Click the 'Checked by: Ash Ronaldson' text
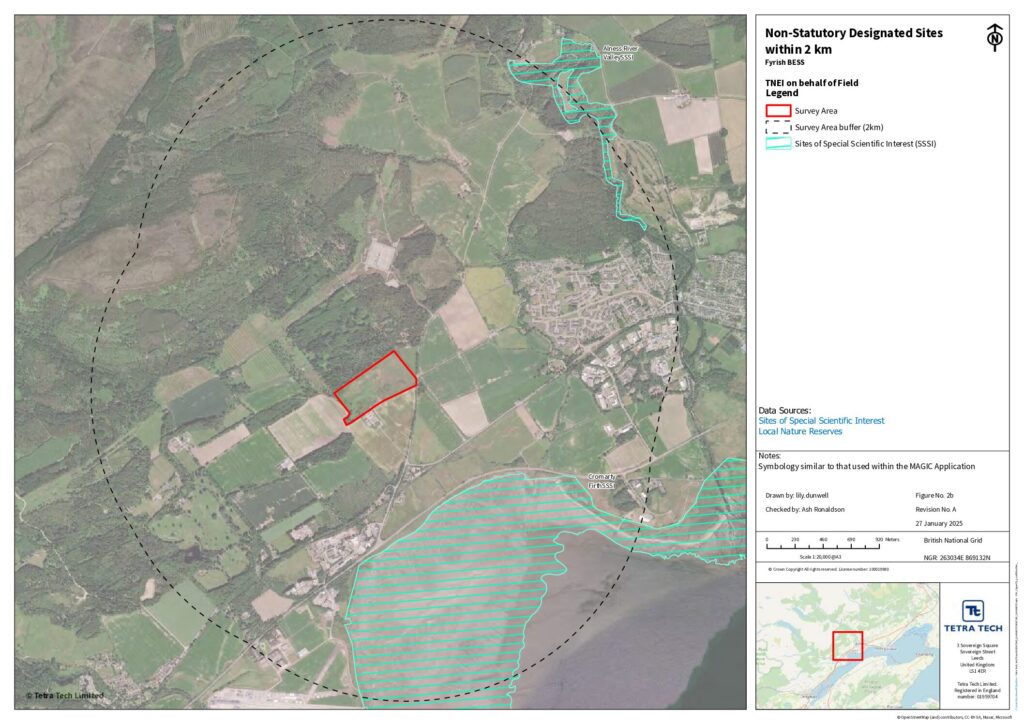Image resolution: width=1024 pixels, height=724 pixels. point(806,509)
